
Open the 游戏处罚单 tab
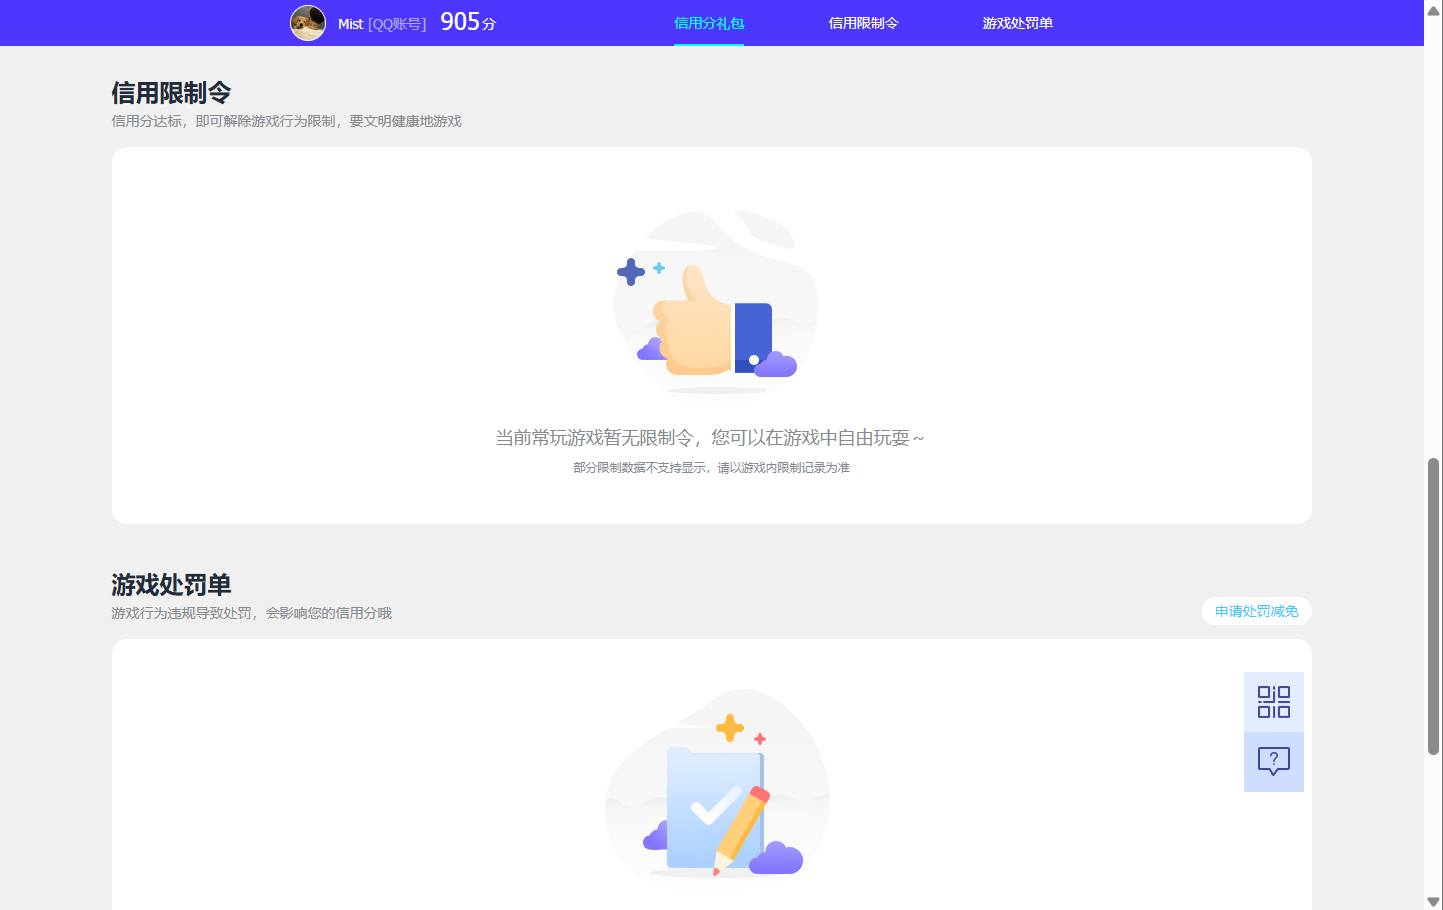tap(1017, 22)
